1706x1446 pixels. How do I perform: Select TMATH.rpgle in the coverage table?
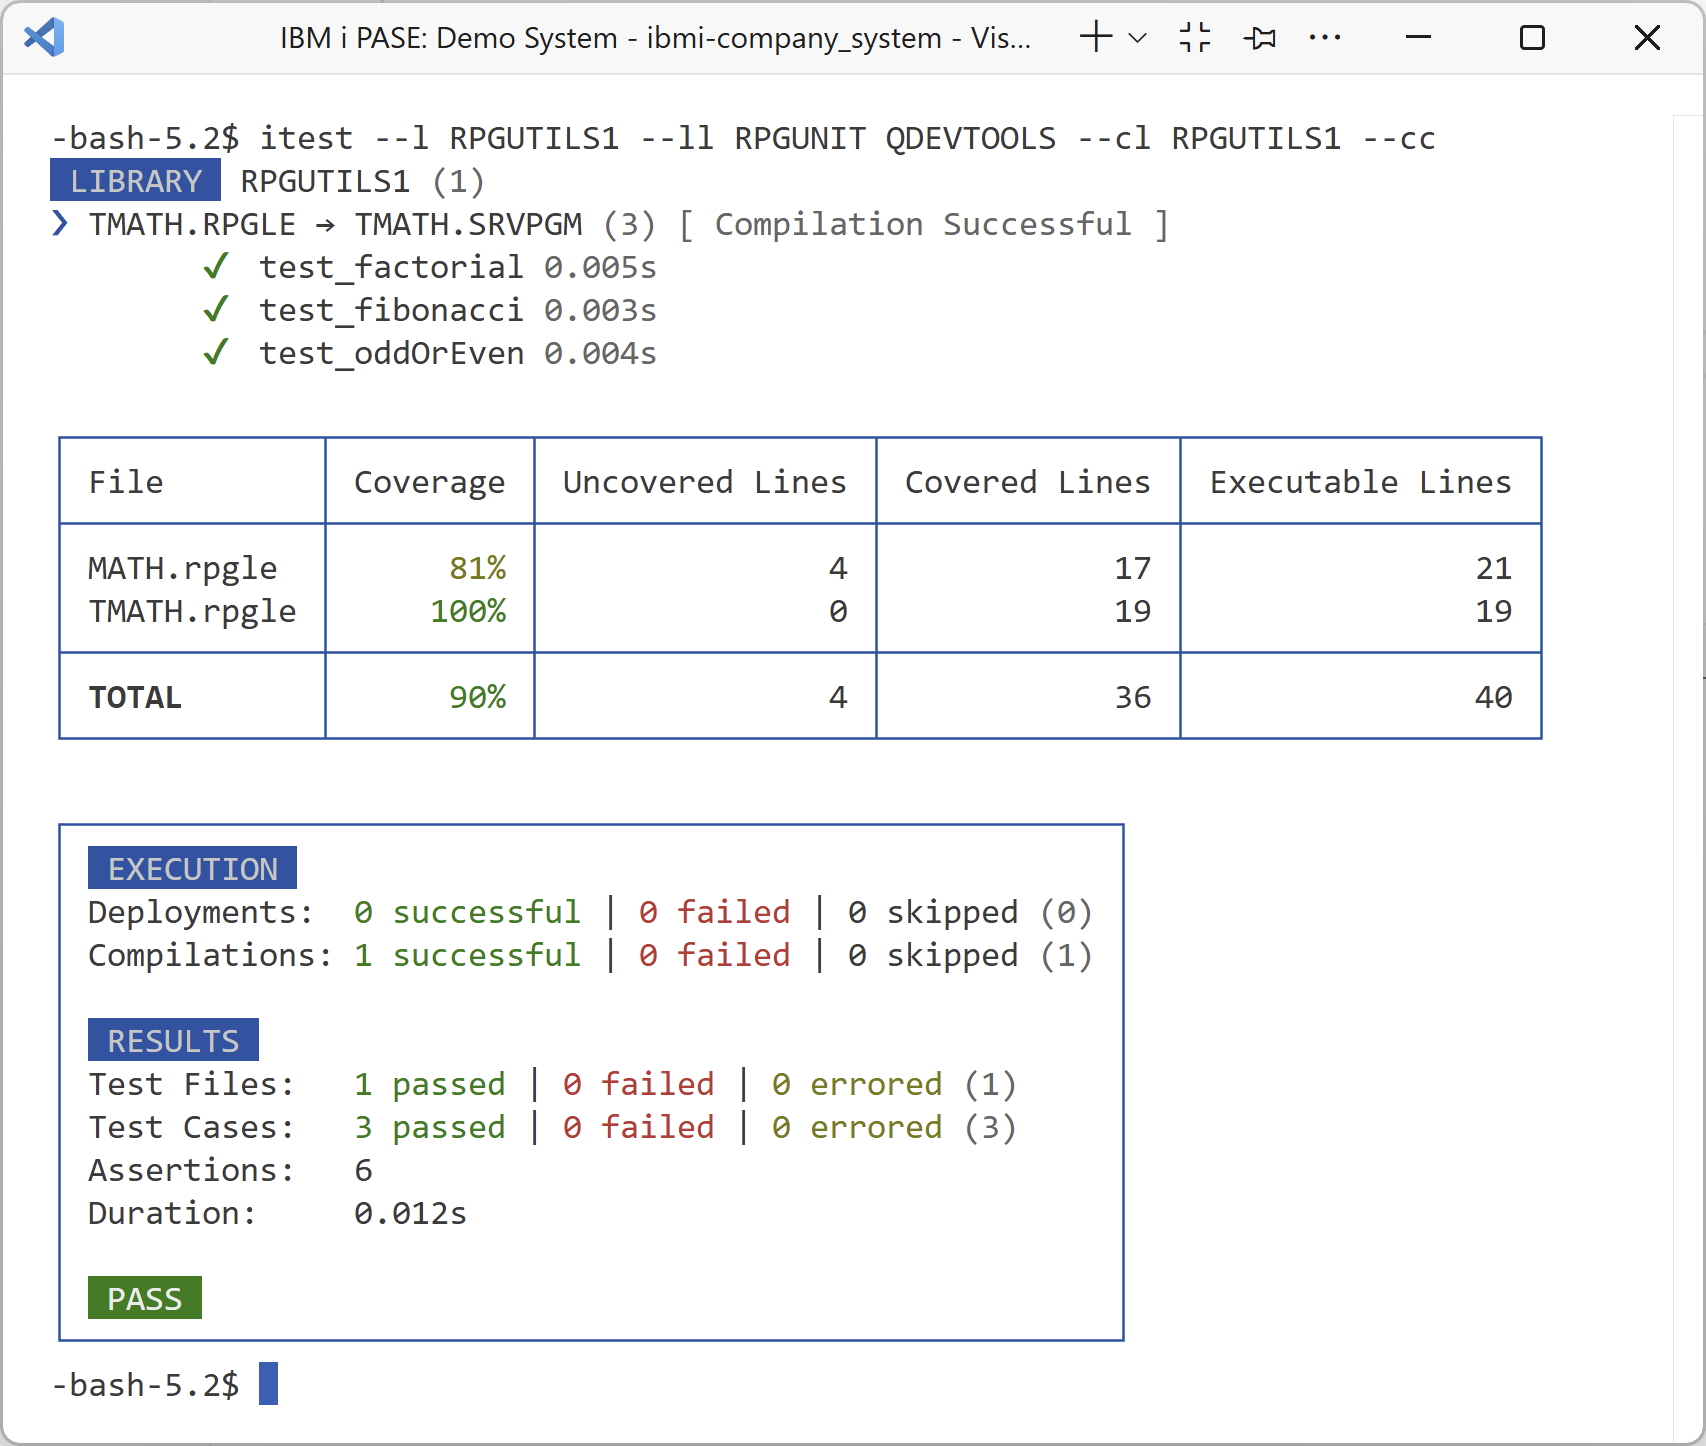(x=191, y=611)
